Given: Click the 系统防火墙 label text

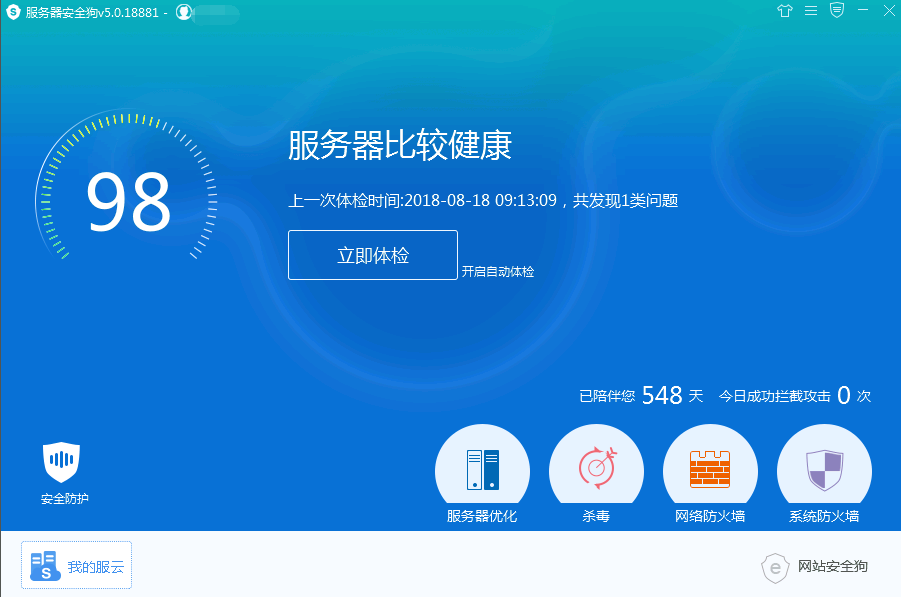Looking at the screenshot, I should (824, 516).
